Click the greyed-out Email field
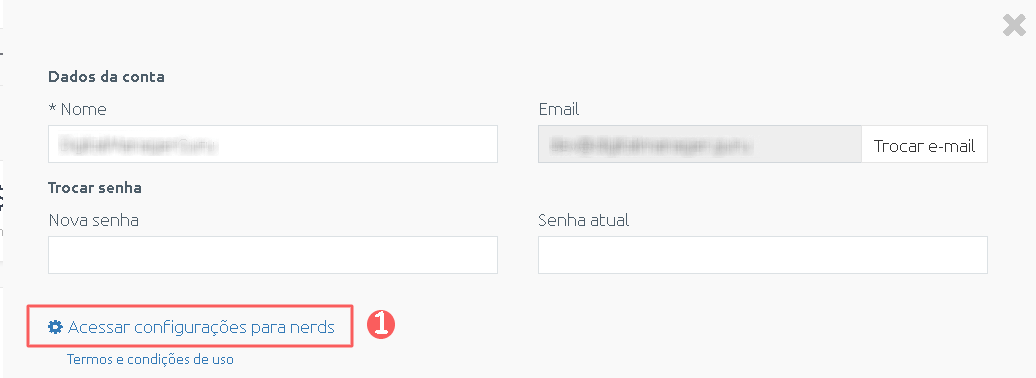The image size is (1036, 378). point(700,144)
